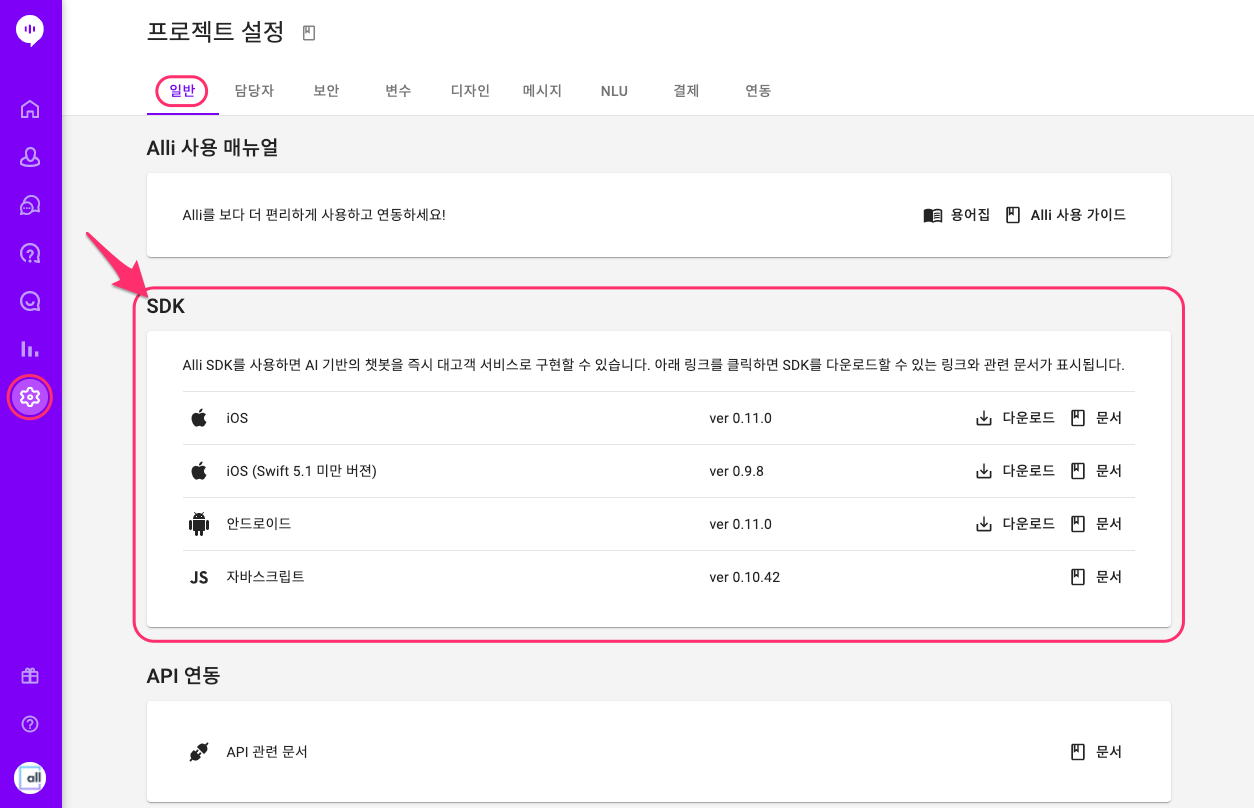Open the conversations chat sidebar icon
This screenshot has height=808, width=1254.
click(x=30, y=205)
